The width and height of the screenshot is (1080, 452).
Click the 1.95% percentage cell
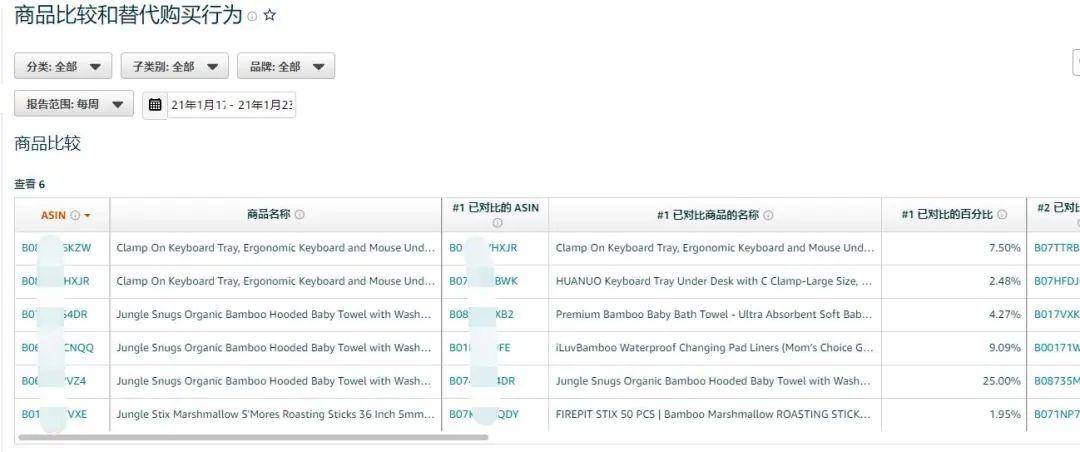(x=1004, y=414)
